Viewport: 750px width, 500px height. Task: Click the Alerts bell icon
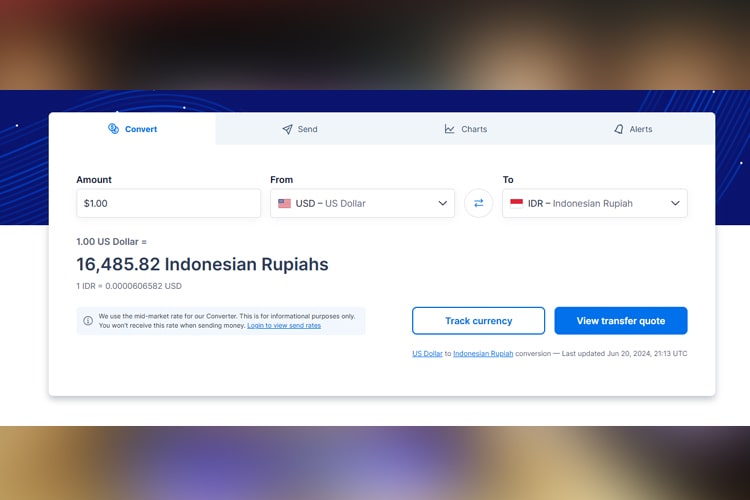pos(619,129)
